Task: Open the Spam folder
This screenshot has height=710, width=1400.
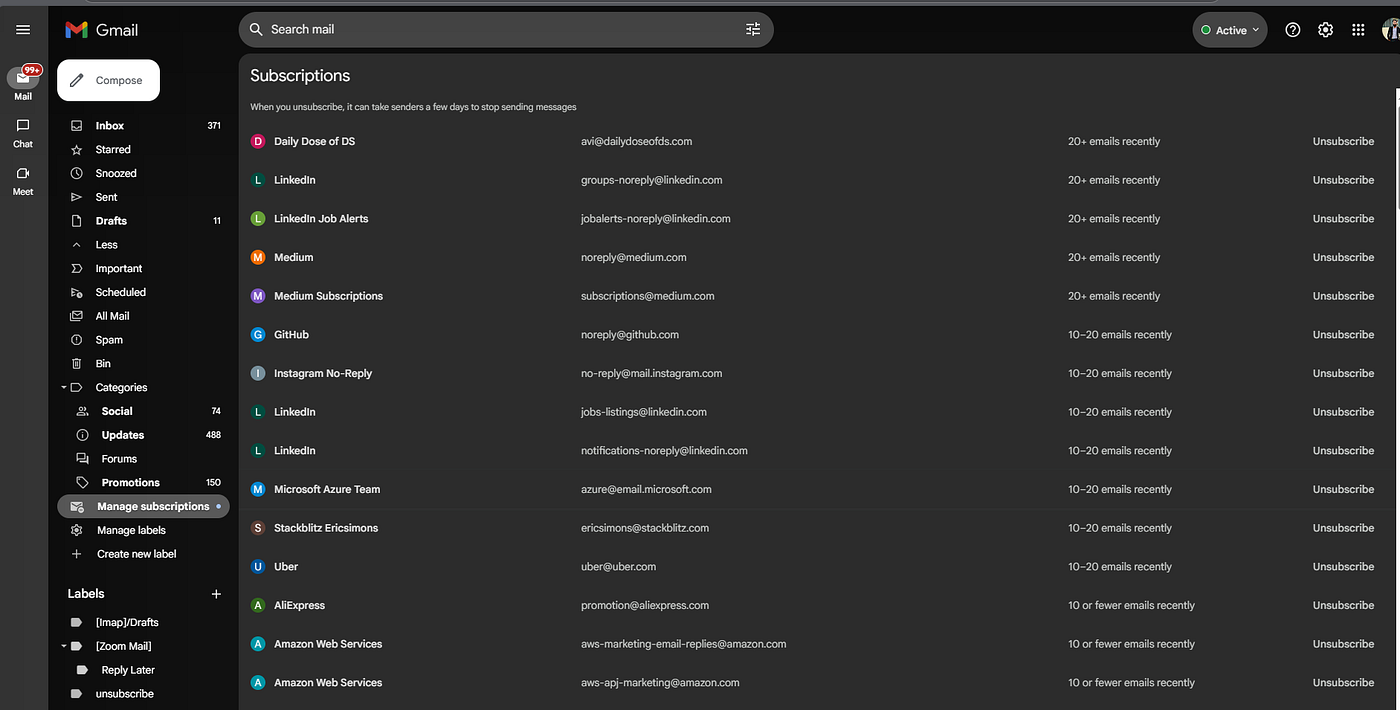Action: point(142,340)
